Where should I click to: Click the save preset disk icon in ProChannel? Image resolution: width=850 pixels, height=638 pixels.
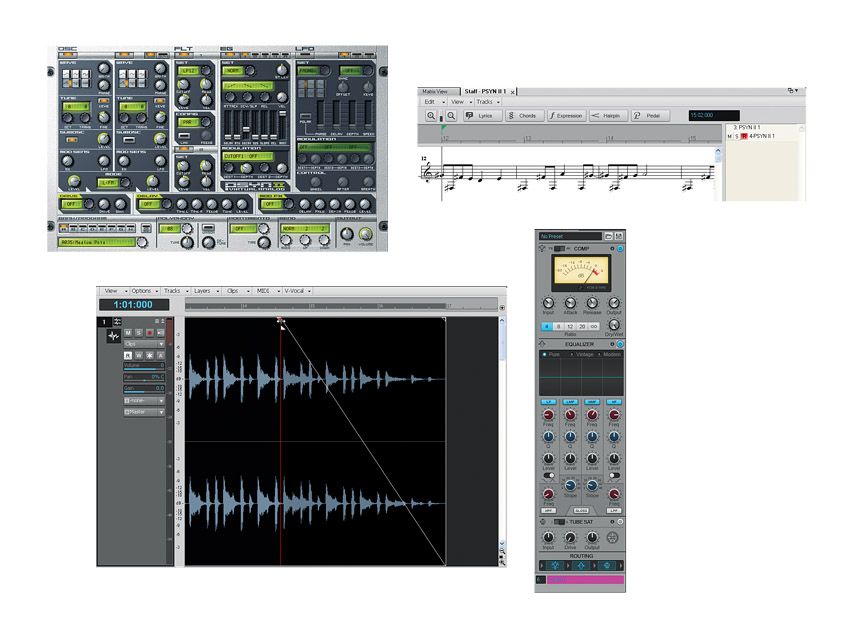pos(619,236)
